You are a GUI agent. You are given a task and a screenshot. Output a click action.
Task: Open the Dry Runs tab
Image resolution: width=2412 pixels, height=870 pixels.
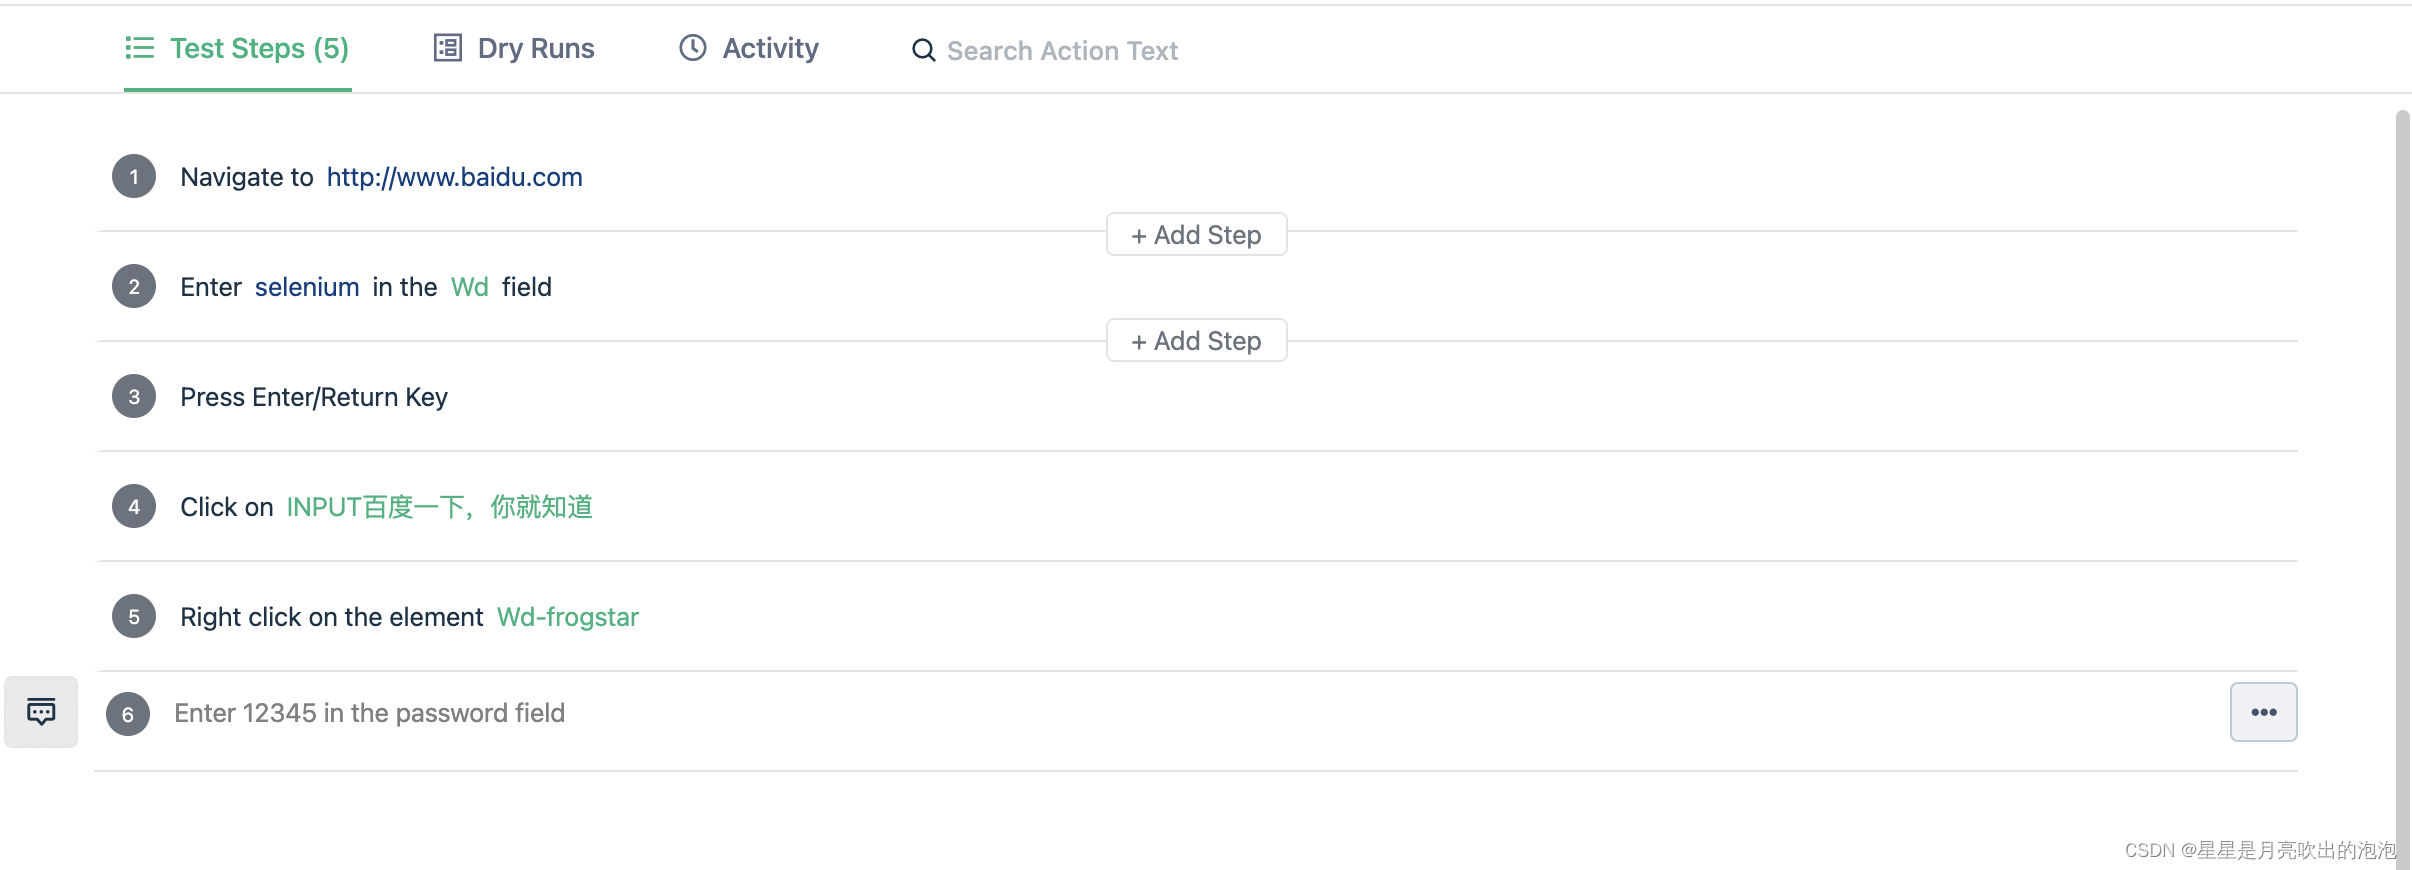click(x=535, y=48)
